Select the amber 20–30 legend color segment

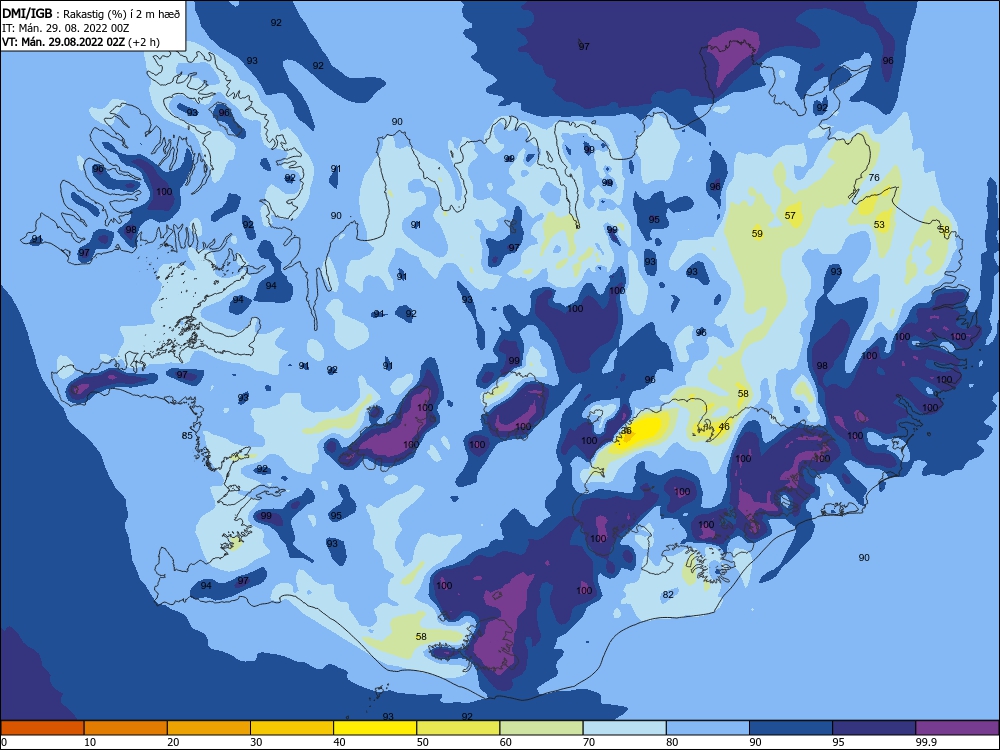tap(209, 728)
